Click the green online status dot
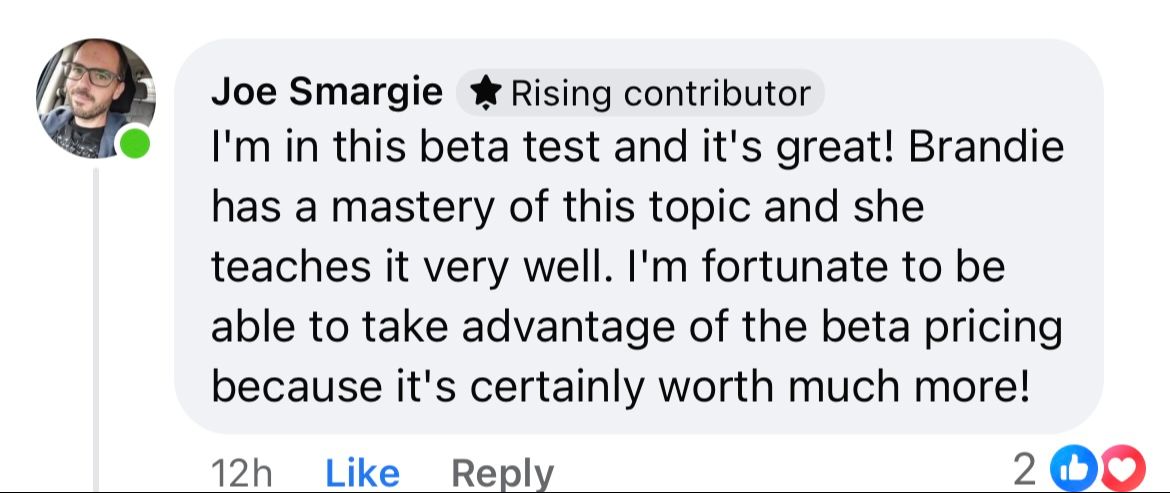This screenshot has height=493, width=1170. pos(134,144)
